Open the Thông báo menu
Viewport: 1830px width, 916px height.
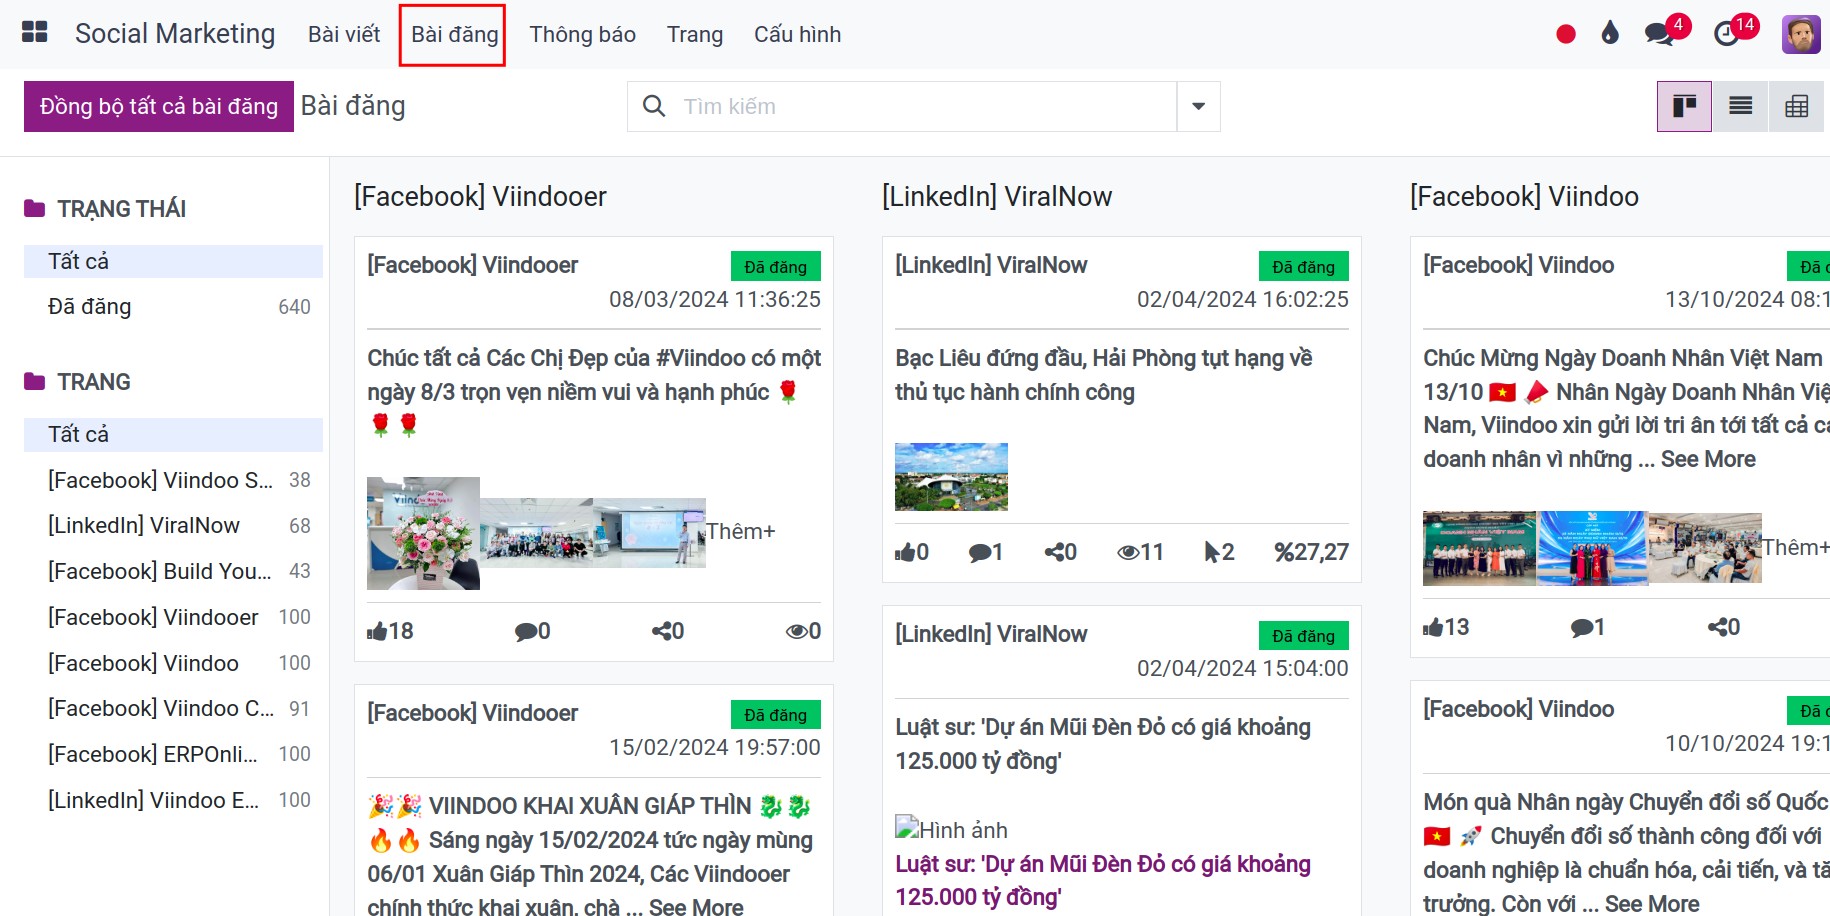582,34
